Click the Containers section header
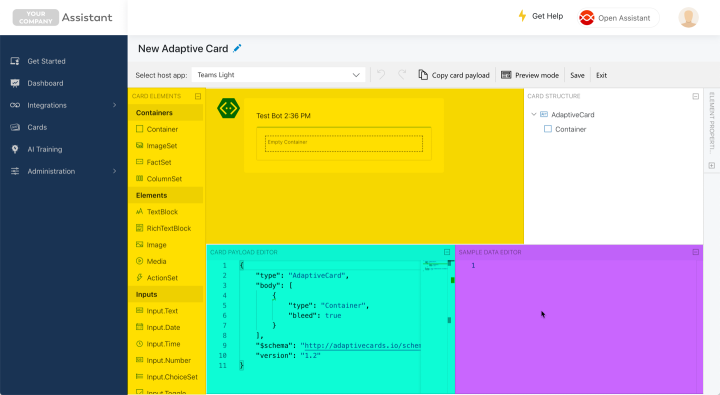Viewport: 720px width, 395px height. coord(166,113)
